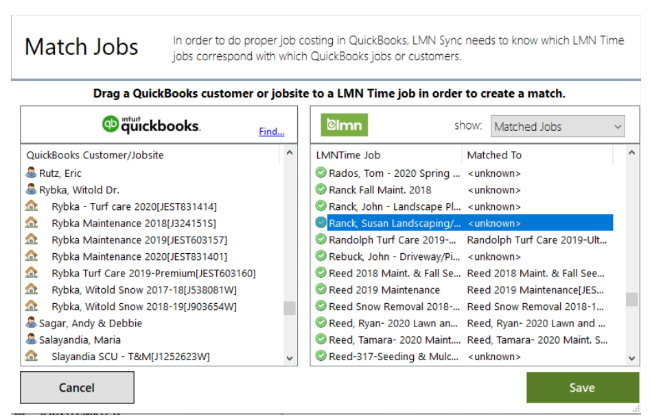The height and width of the screenshot is (418, 654).
Task: Click the QuickBooks list scrollbar thumb
Action: click(x=290, y=308)
